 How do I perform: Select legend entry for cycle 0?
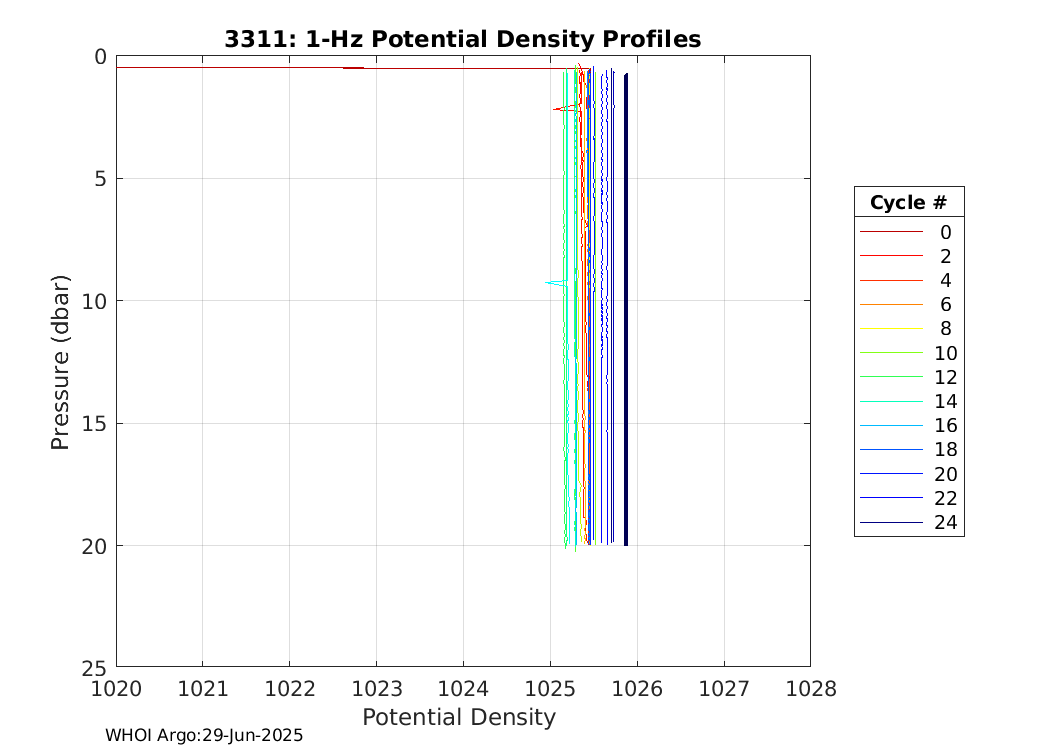[909, 232]
